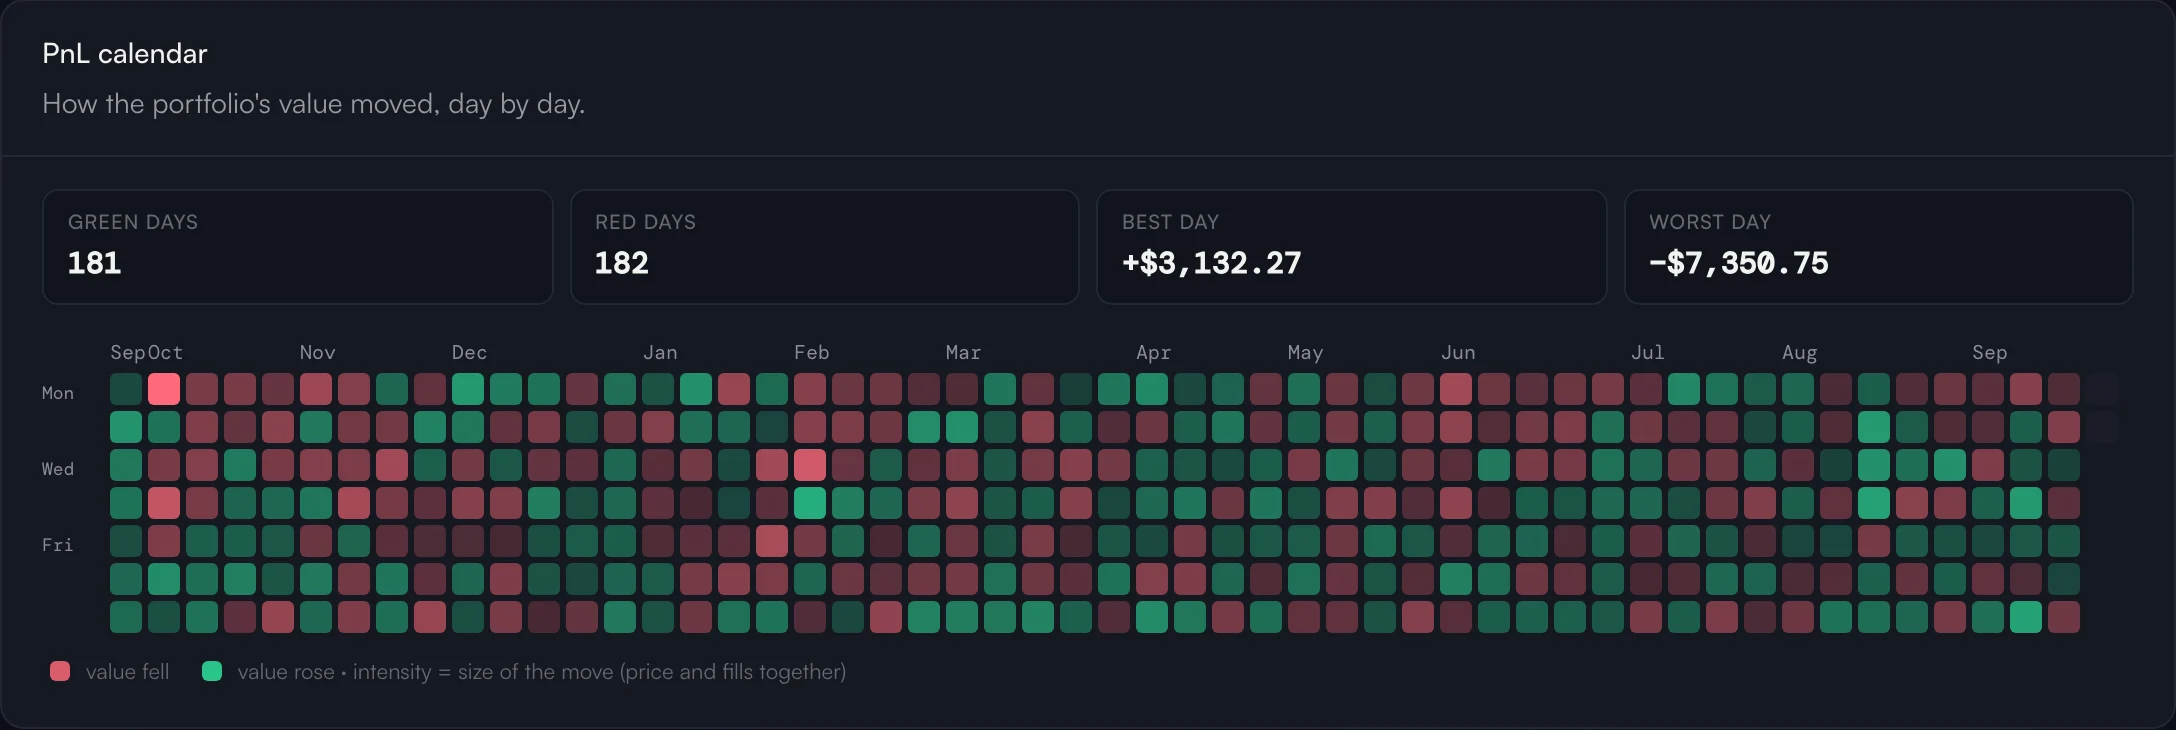Click the 'Nov' month label
2176x730 pixels.
(x=318, y=352)
